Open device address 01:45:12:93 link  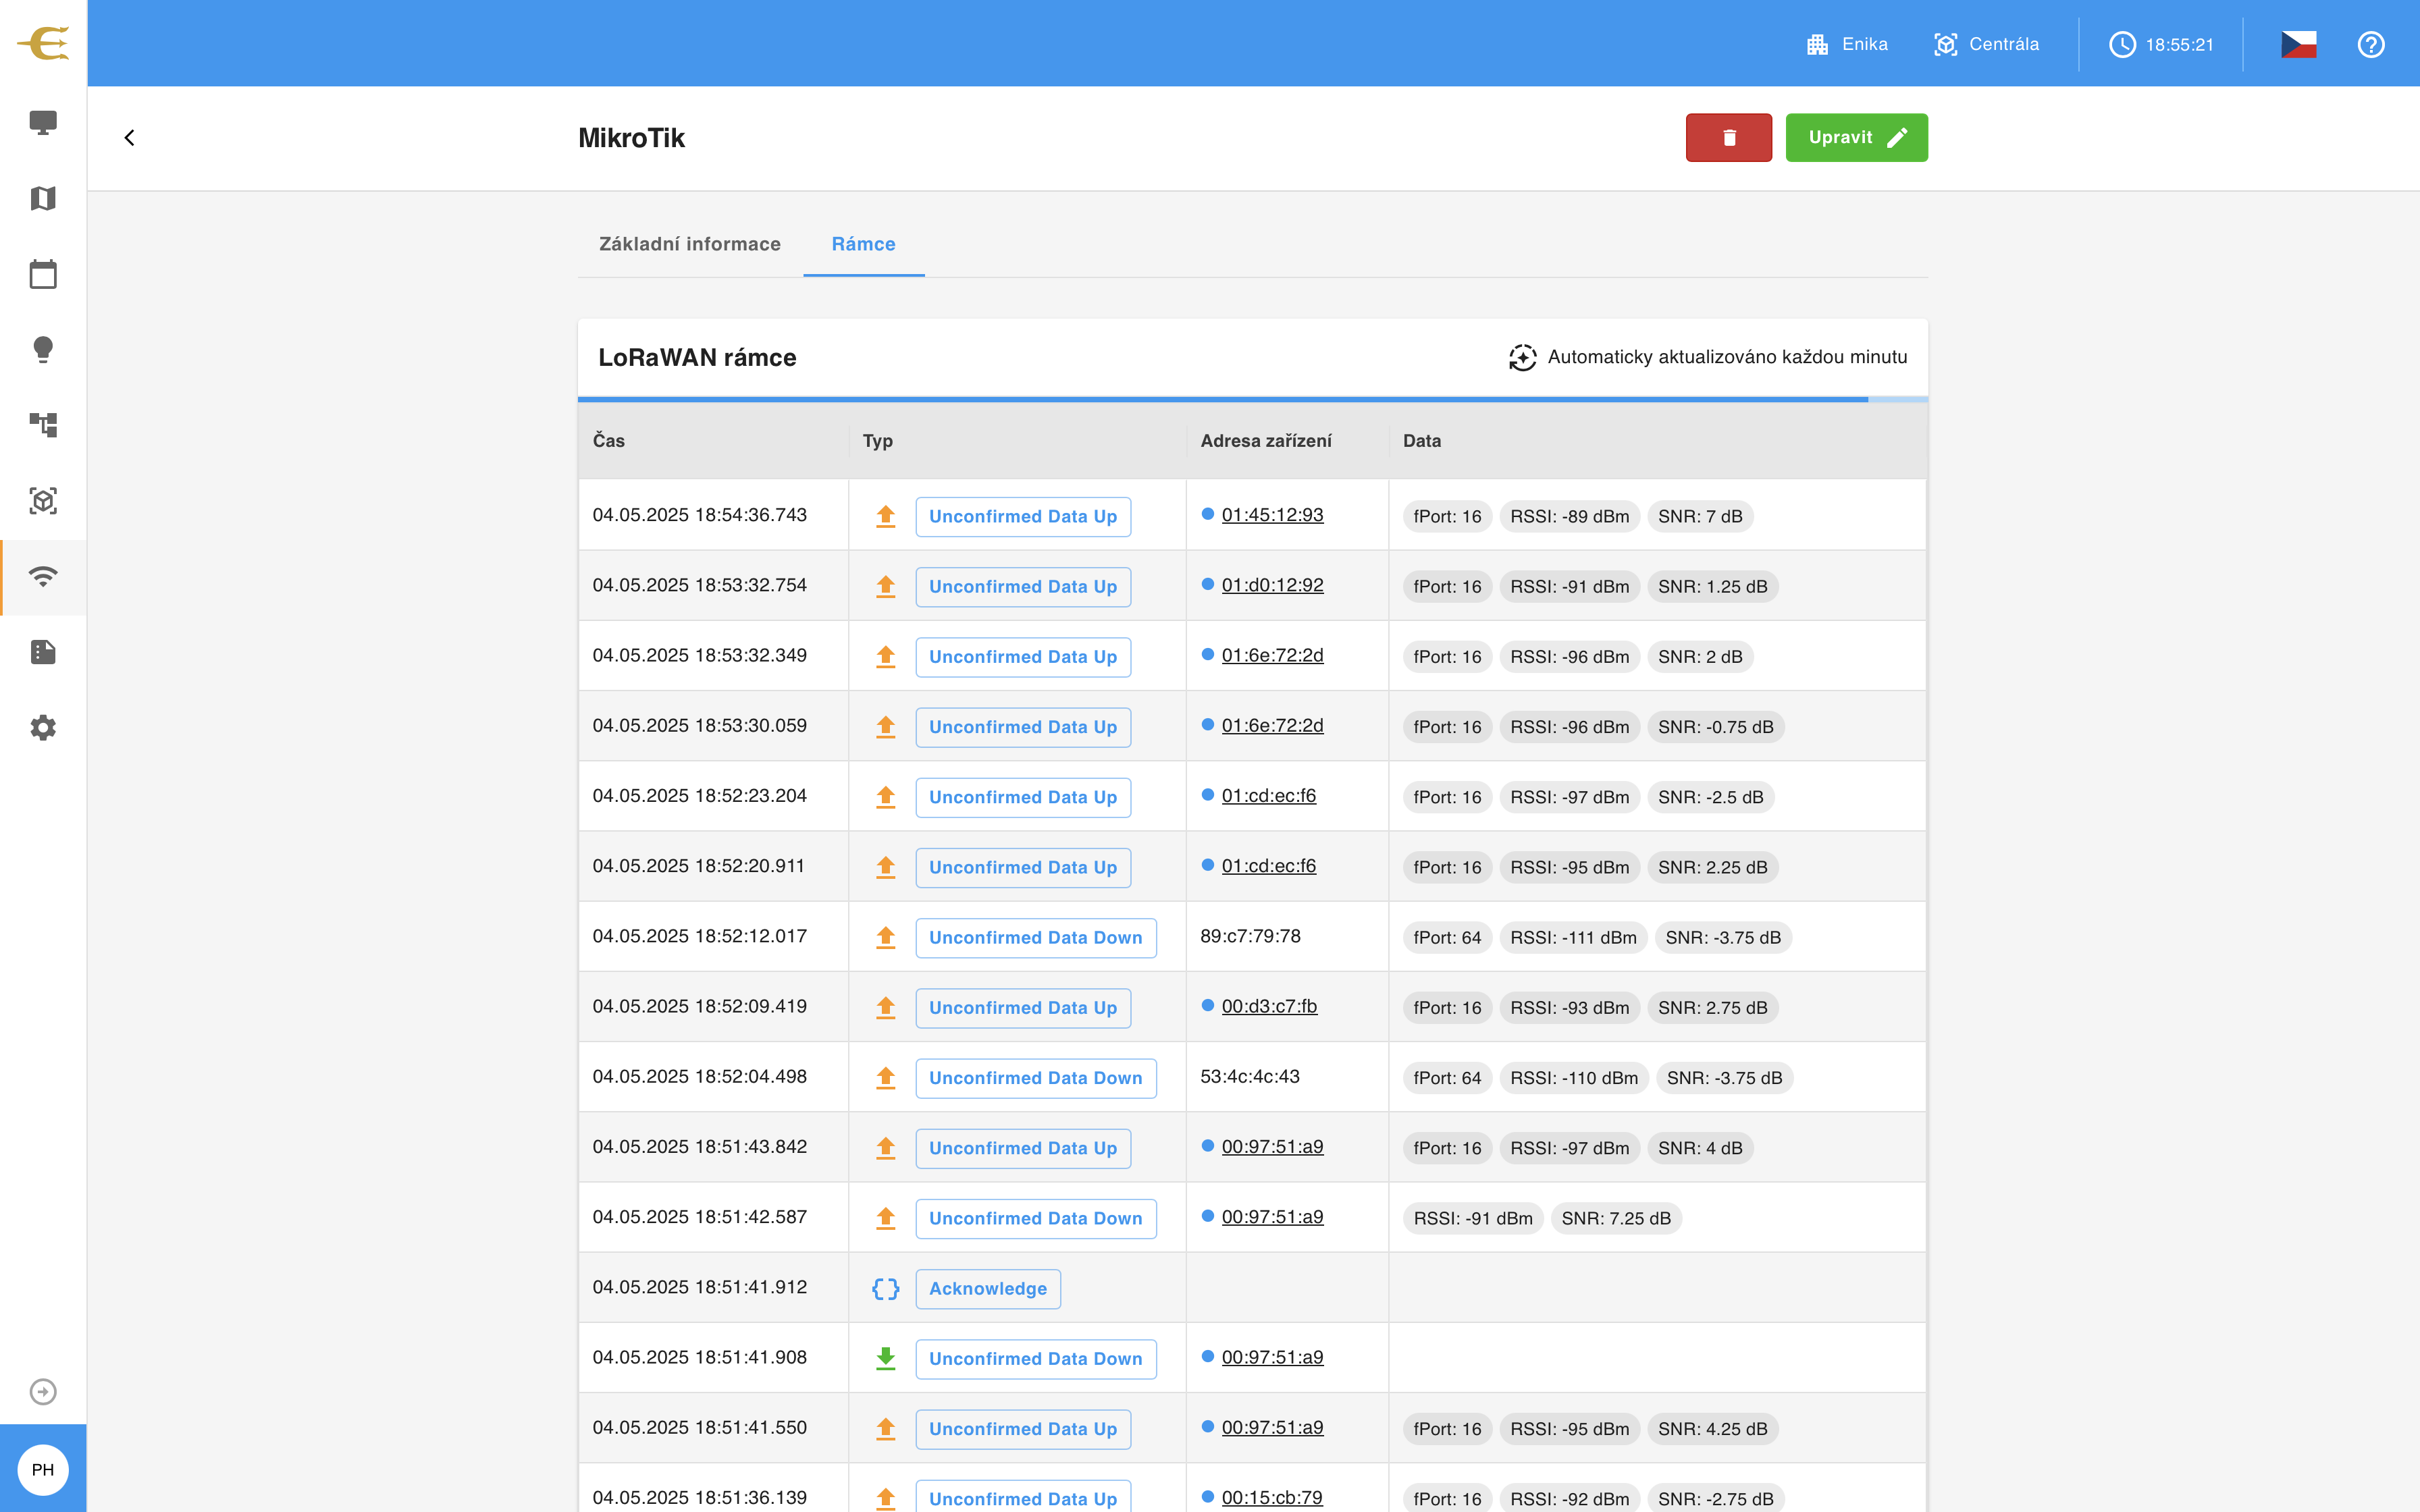pos(1272,515)
